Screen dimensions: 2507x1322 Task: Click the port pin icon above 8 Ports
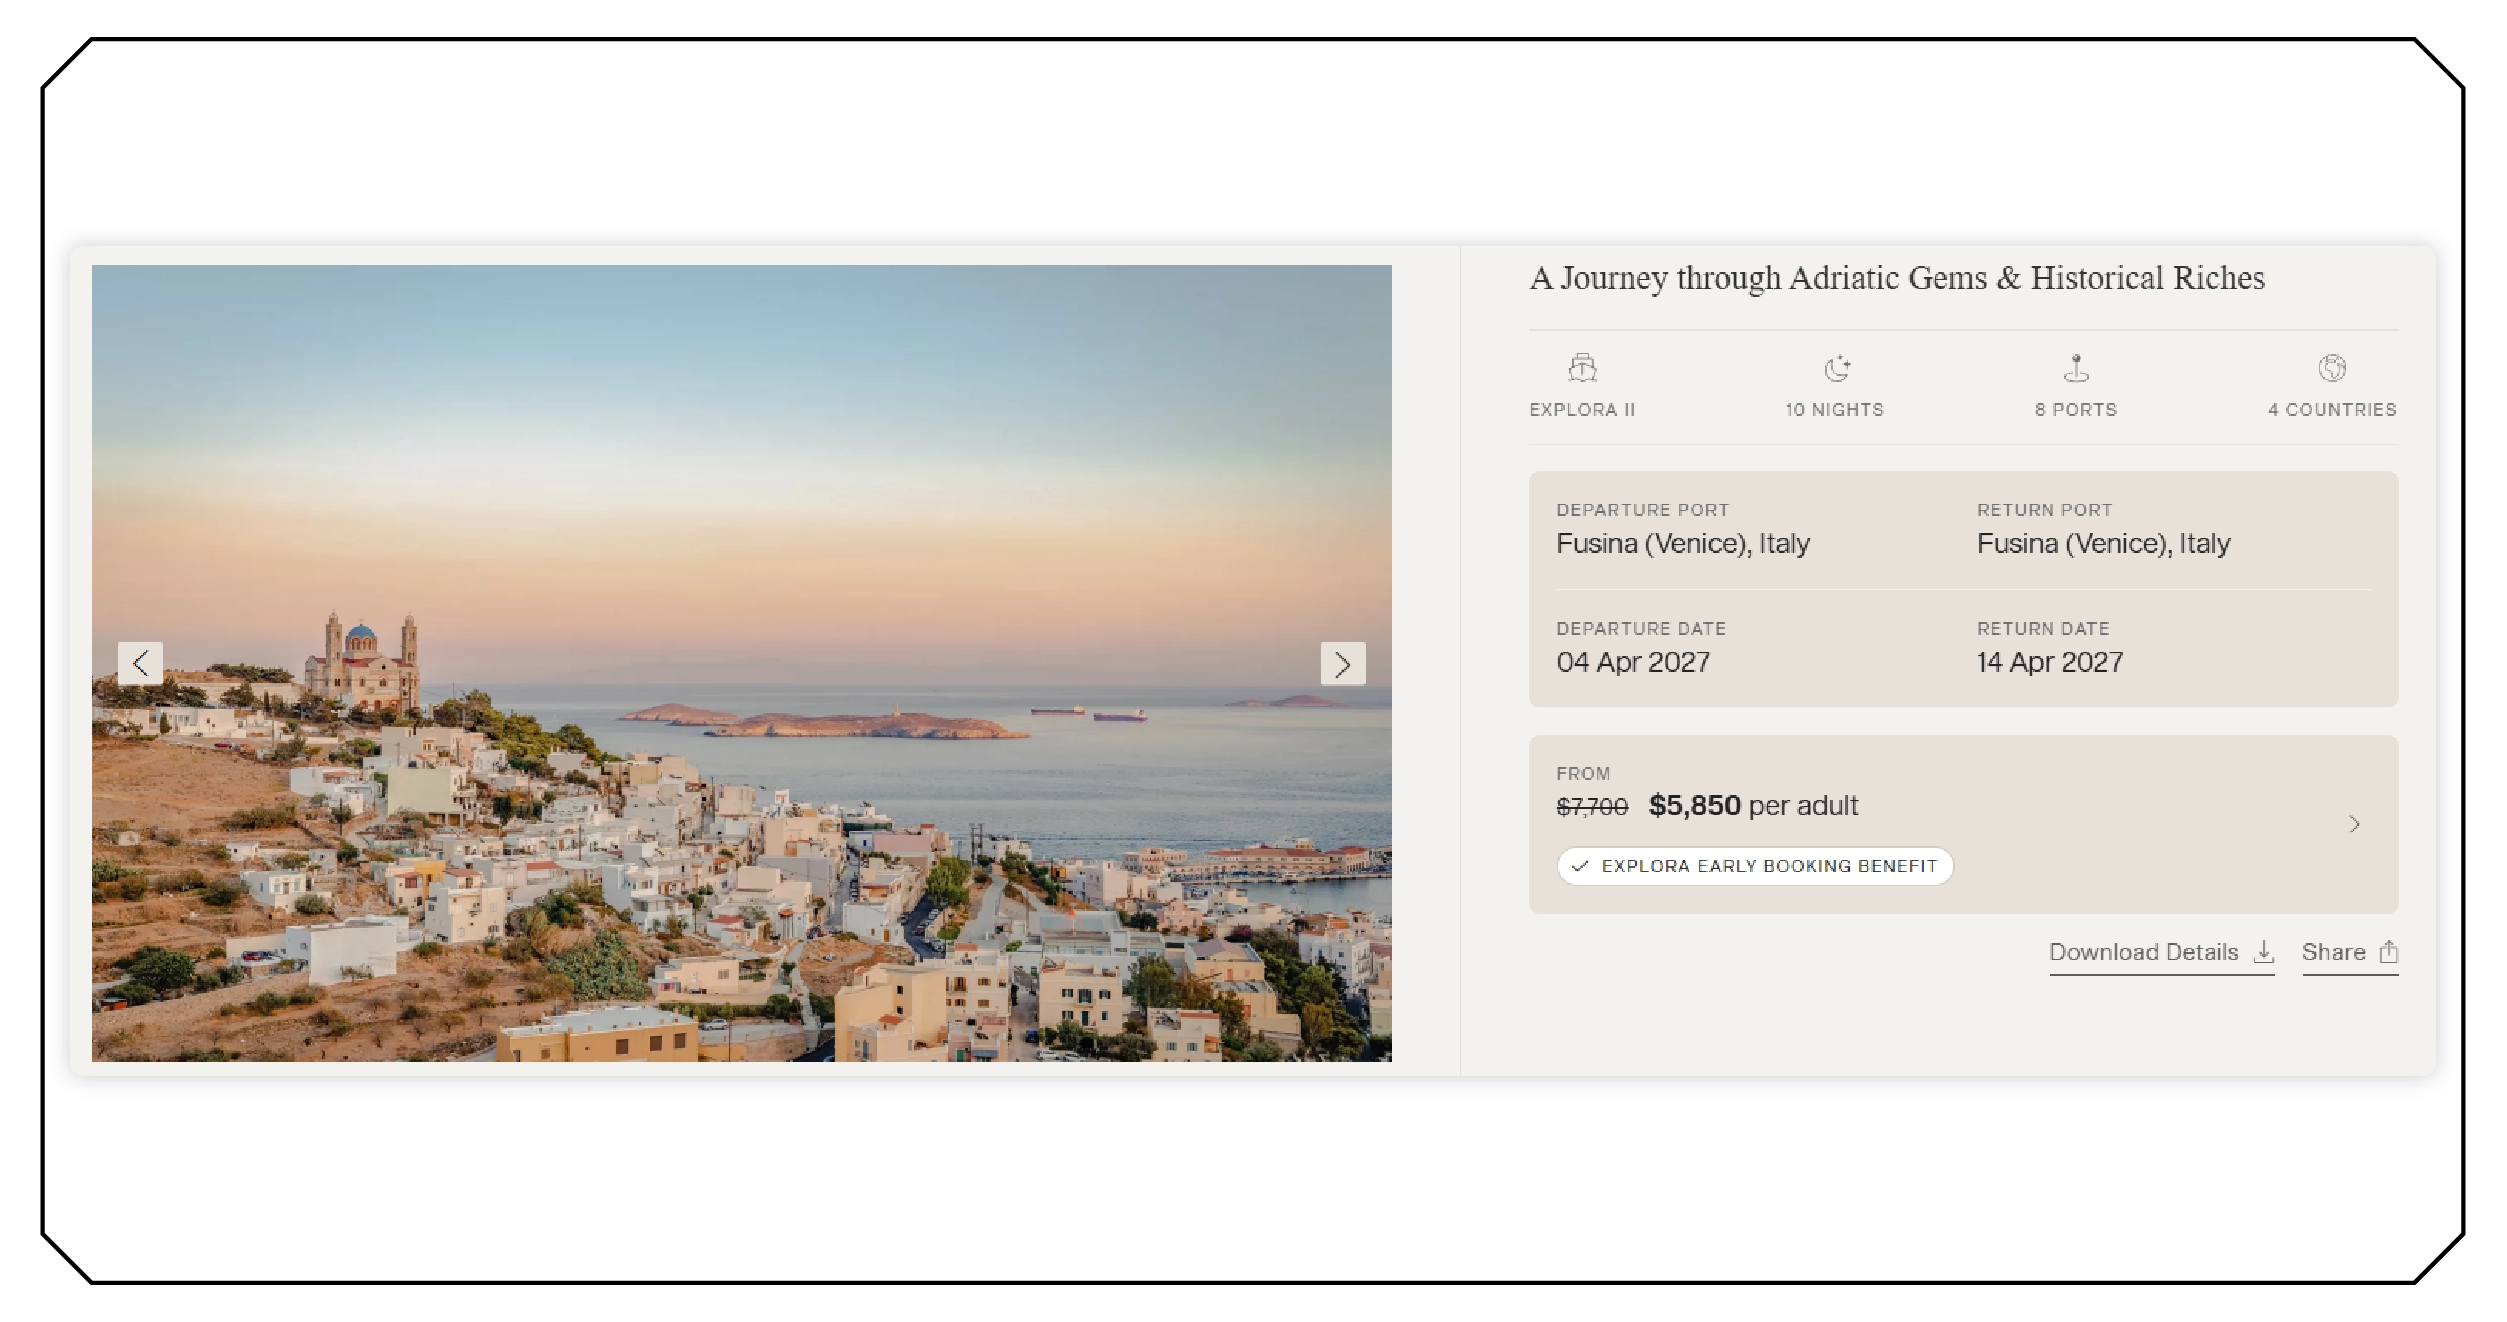click(x=2076, y=368)
